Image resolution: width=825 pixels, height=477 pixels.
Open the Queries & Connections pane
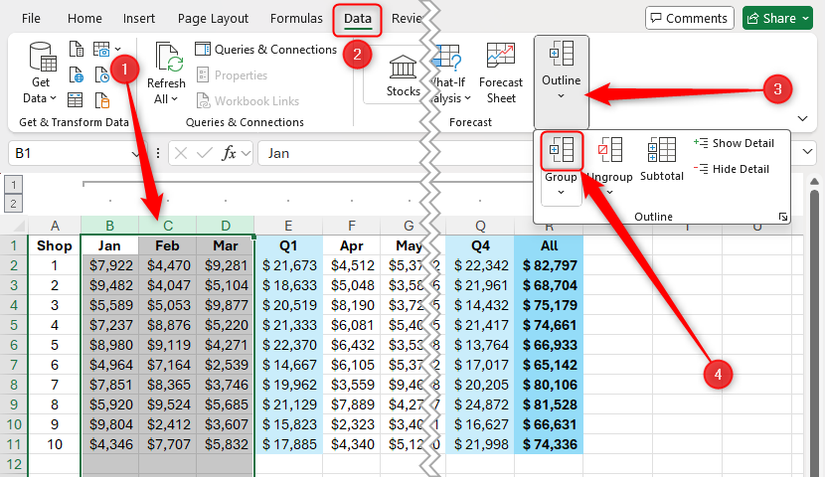[x=266, y=50]
